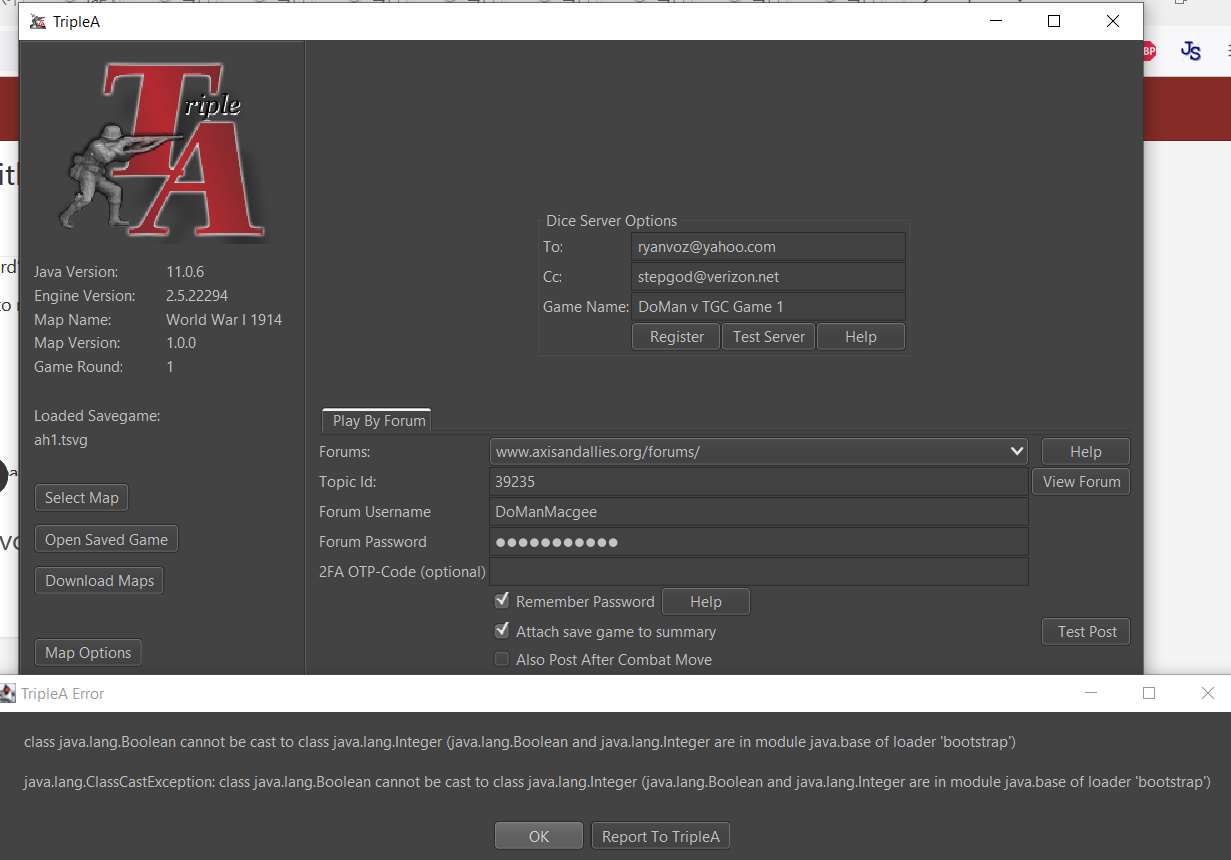Click the TripleA Error dialog title icon
1231x860 pixels.
(x=8, y=693)
